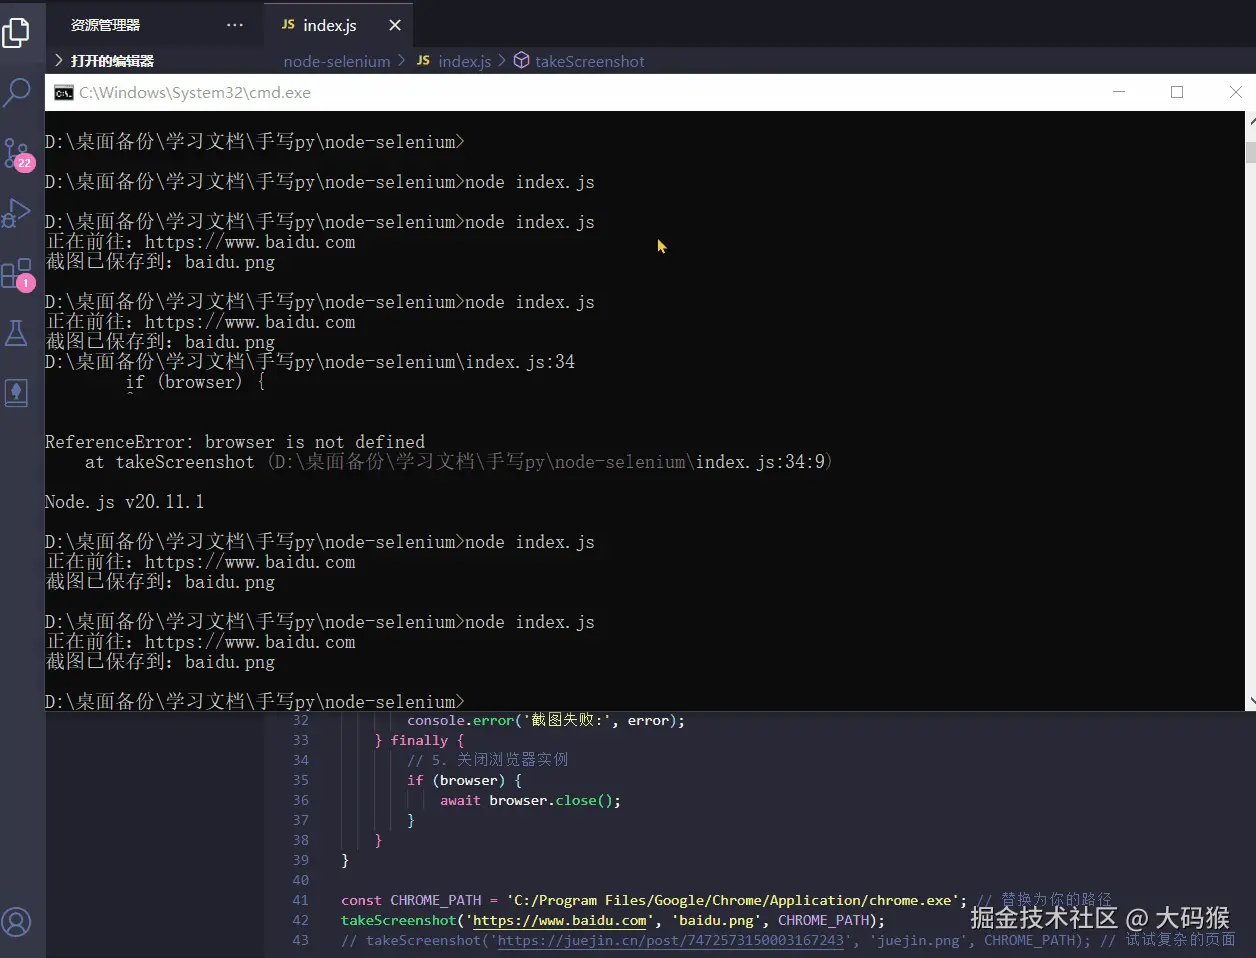Open the Explorer files icon in activity bar
The height and width of the screenshot is (958, 1256).
[x=16, y=33]
